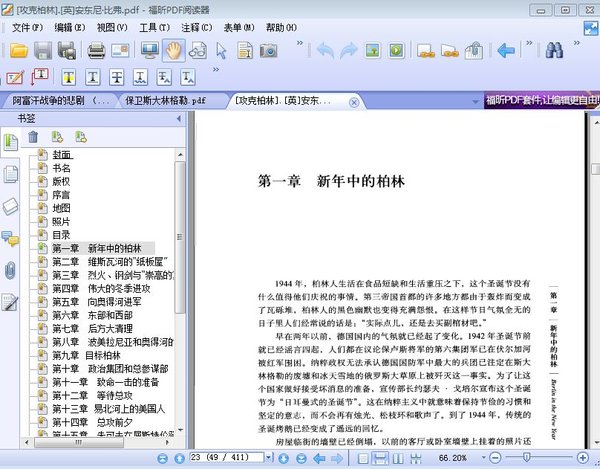Viewport: 600px width, 469px height.
Task: Open the Layers panel in the sidebar
Action: pos(10,207)
